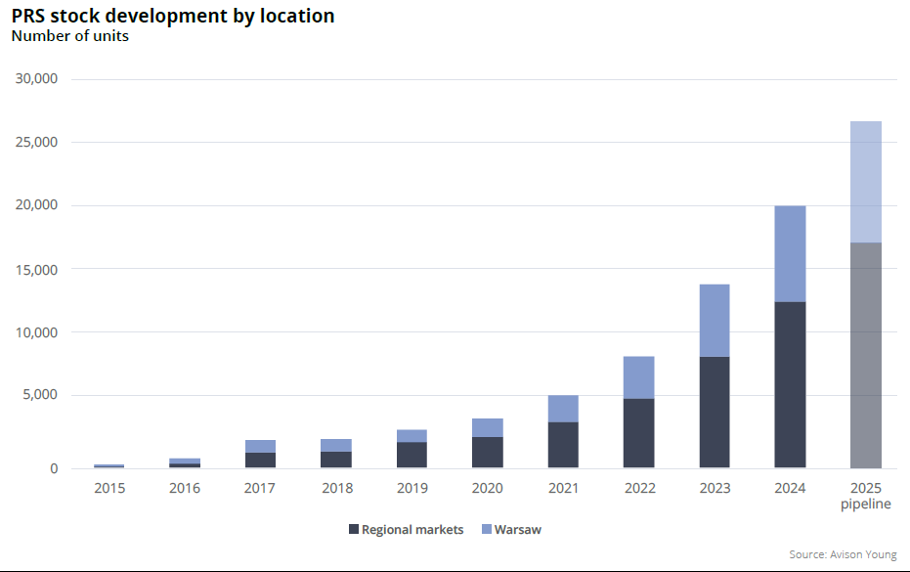The height and width of the screenshot is (572, 910).
Task: Click the 2022 Regional markets bar segment
Action: coord(638,433)
